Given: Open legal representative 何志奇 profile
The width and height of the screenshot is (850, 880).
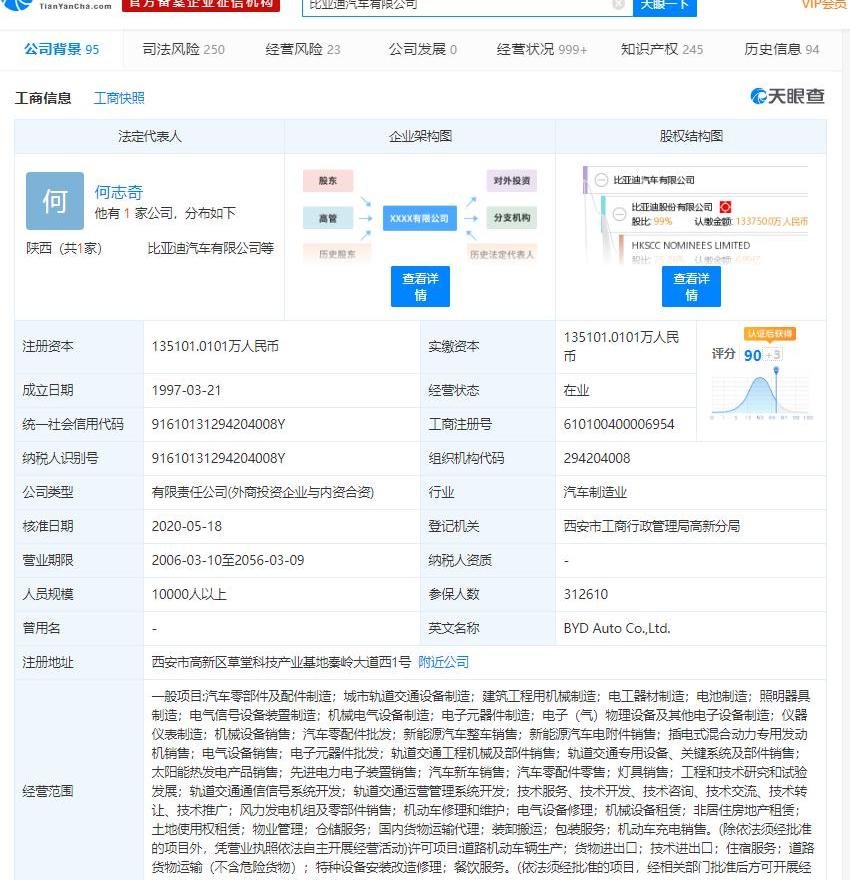Looking at the screenshot, I should tap(118, 192).
